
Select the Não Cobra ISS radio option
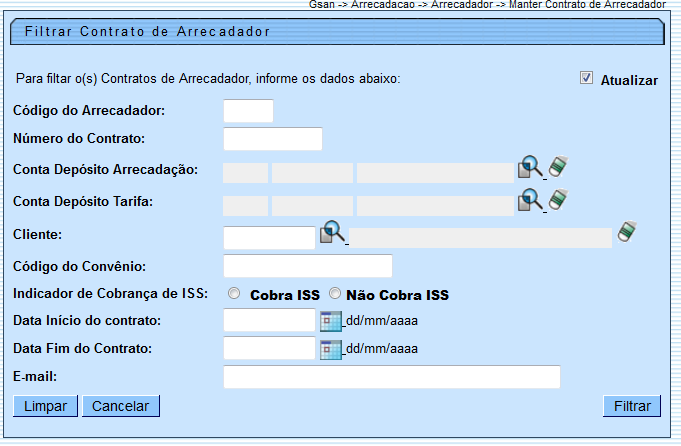(x=335, y=294)
